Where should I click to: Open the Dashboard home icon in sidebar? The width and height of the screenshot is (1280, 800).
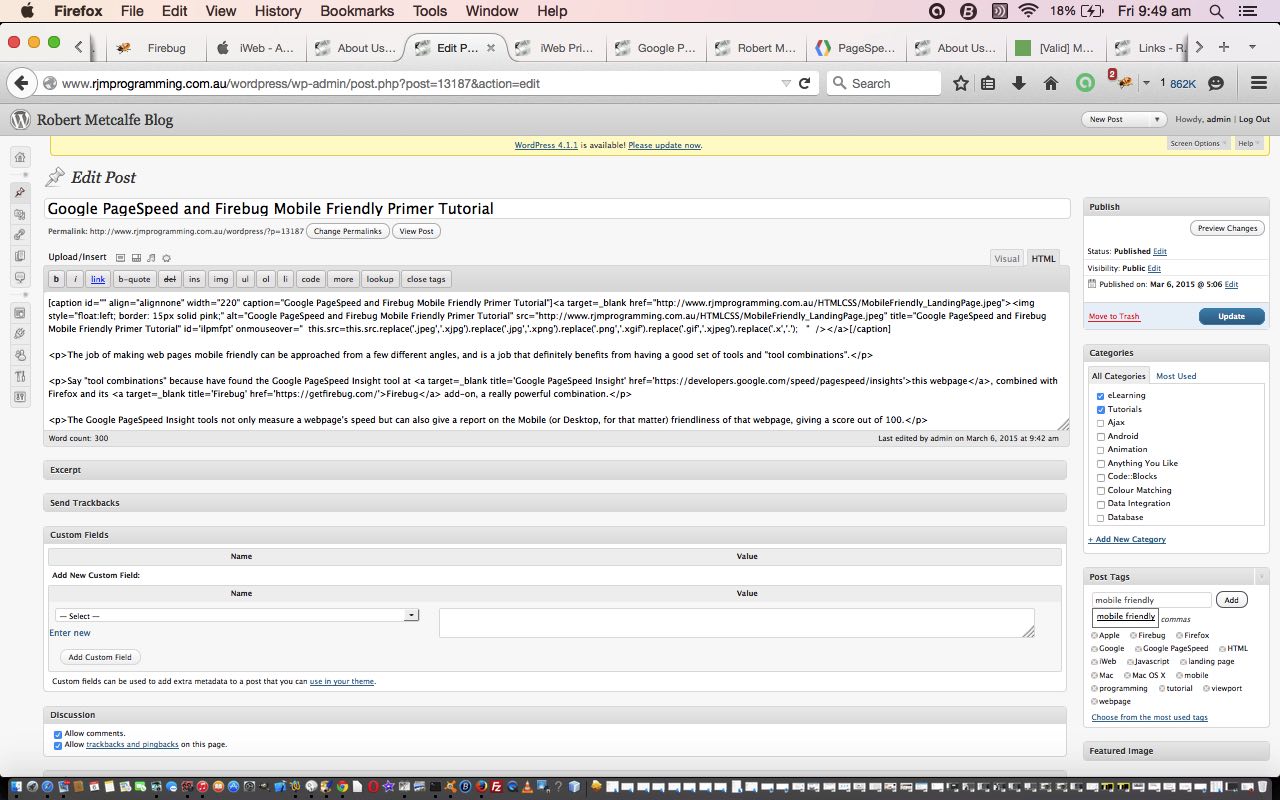(x=20, y=157)
